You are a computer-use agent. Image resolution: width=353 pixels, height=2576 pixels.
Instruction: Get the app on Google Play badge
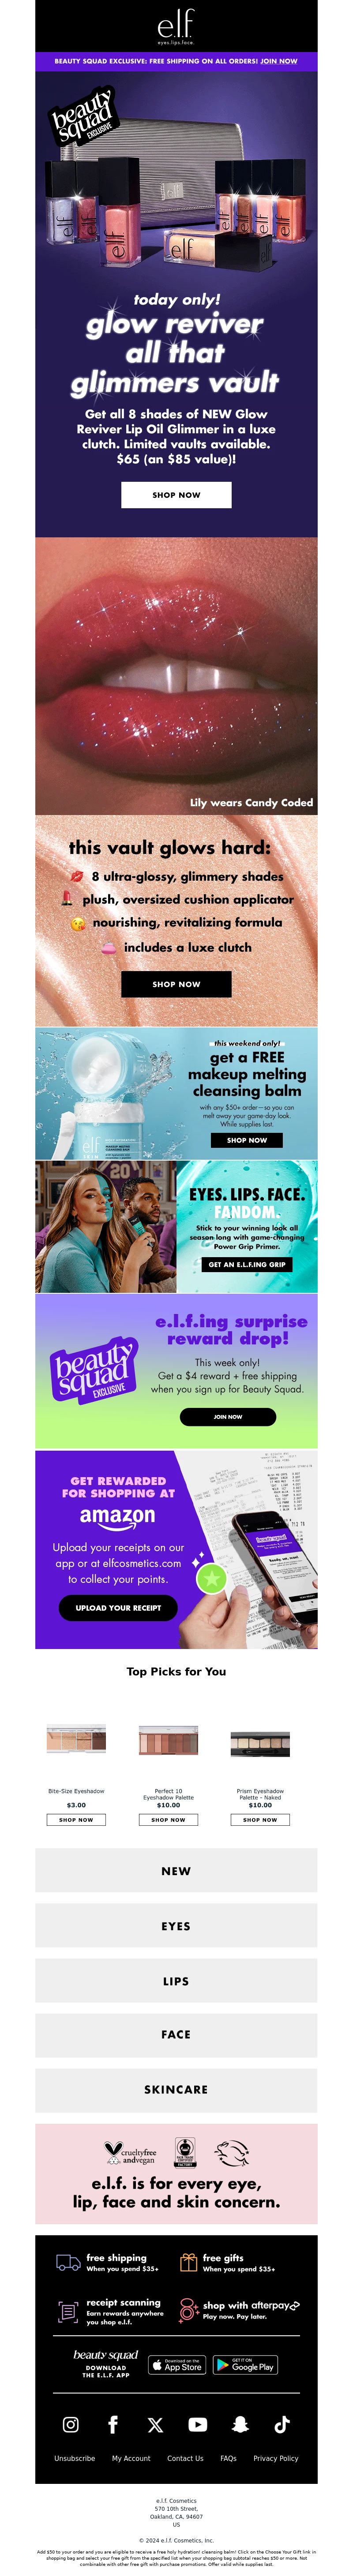246,2365
